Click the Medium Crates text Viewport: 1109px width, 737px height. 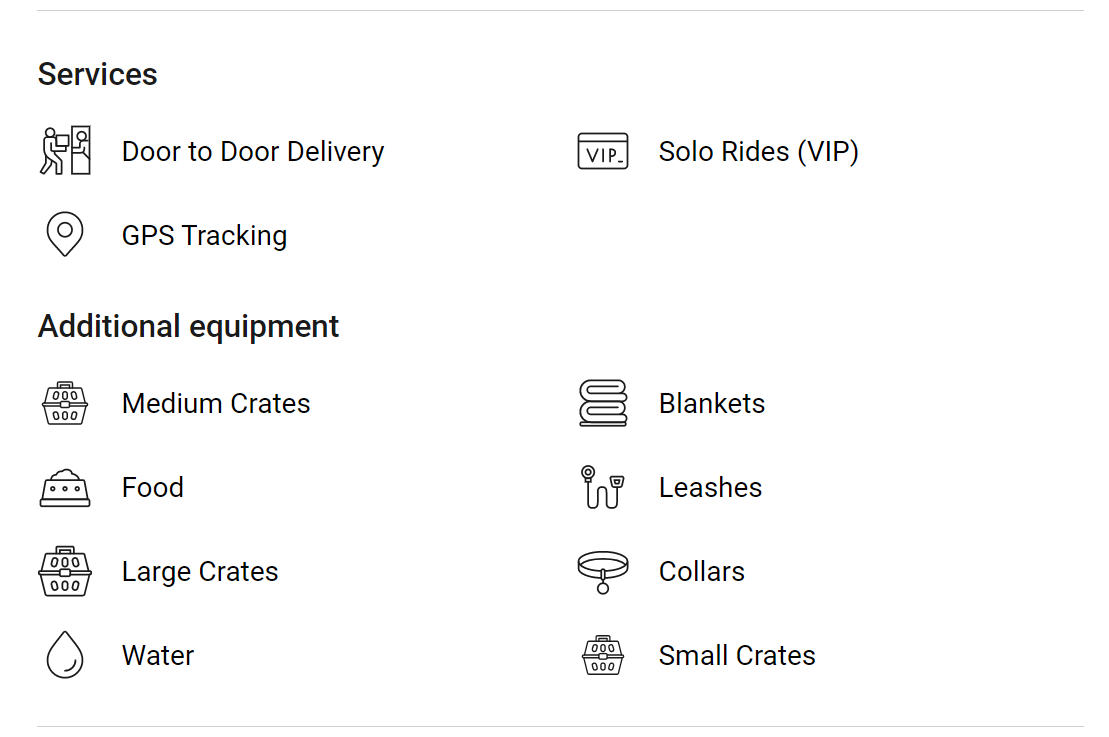coord(216,403)
